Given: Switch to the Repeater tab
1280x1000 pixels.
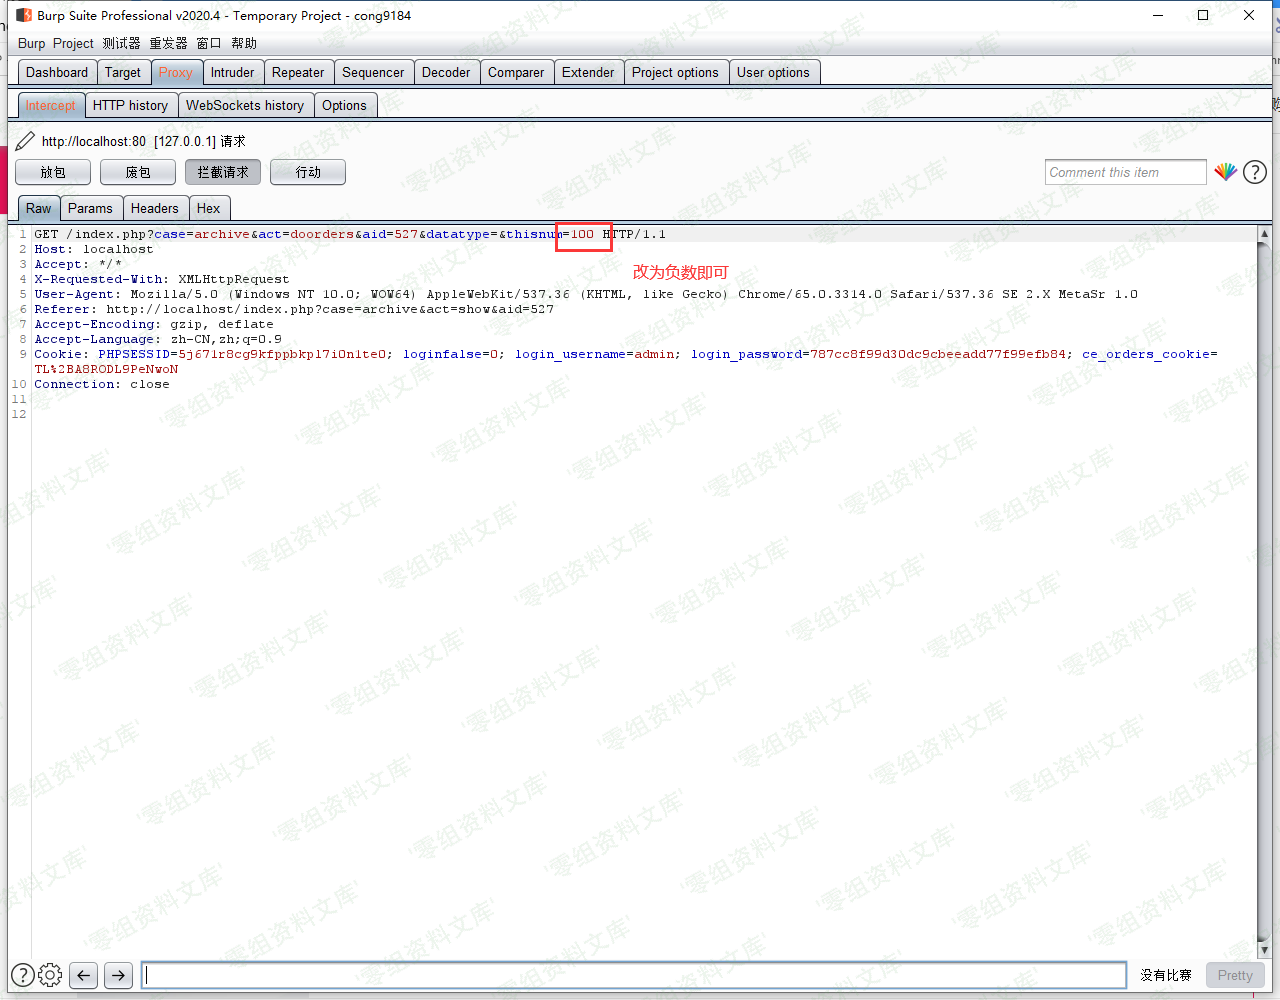Looking at the screenshot, I should coord(298,72).
